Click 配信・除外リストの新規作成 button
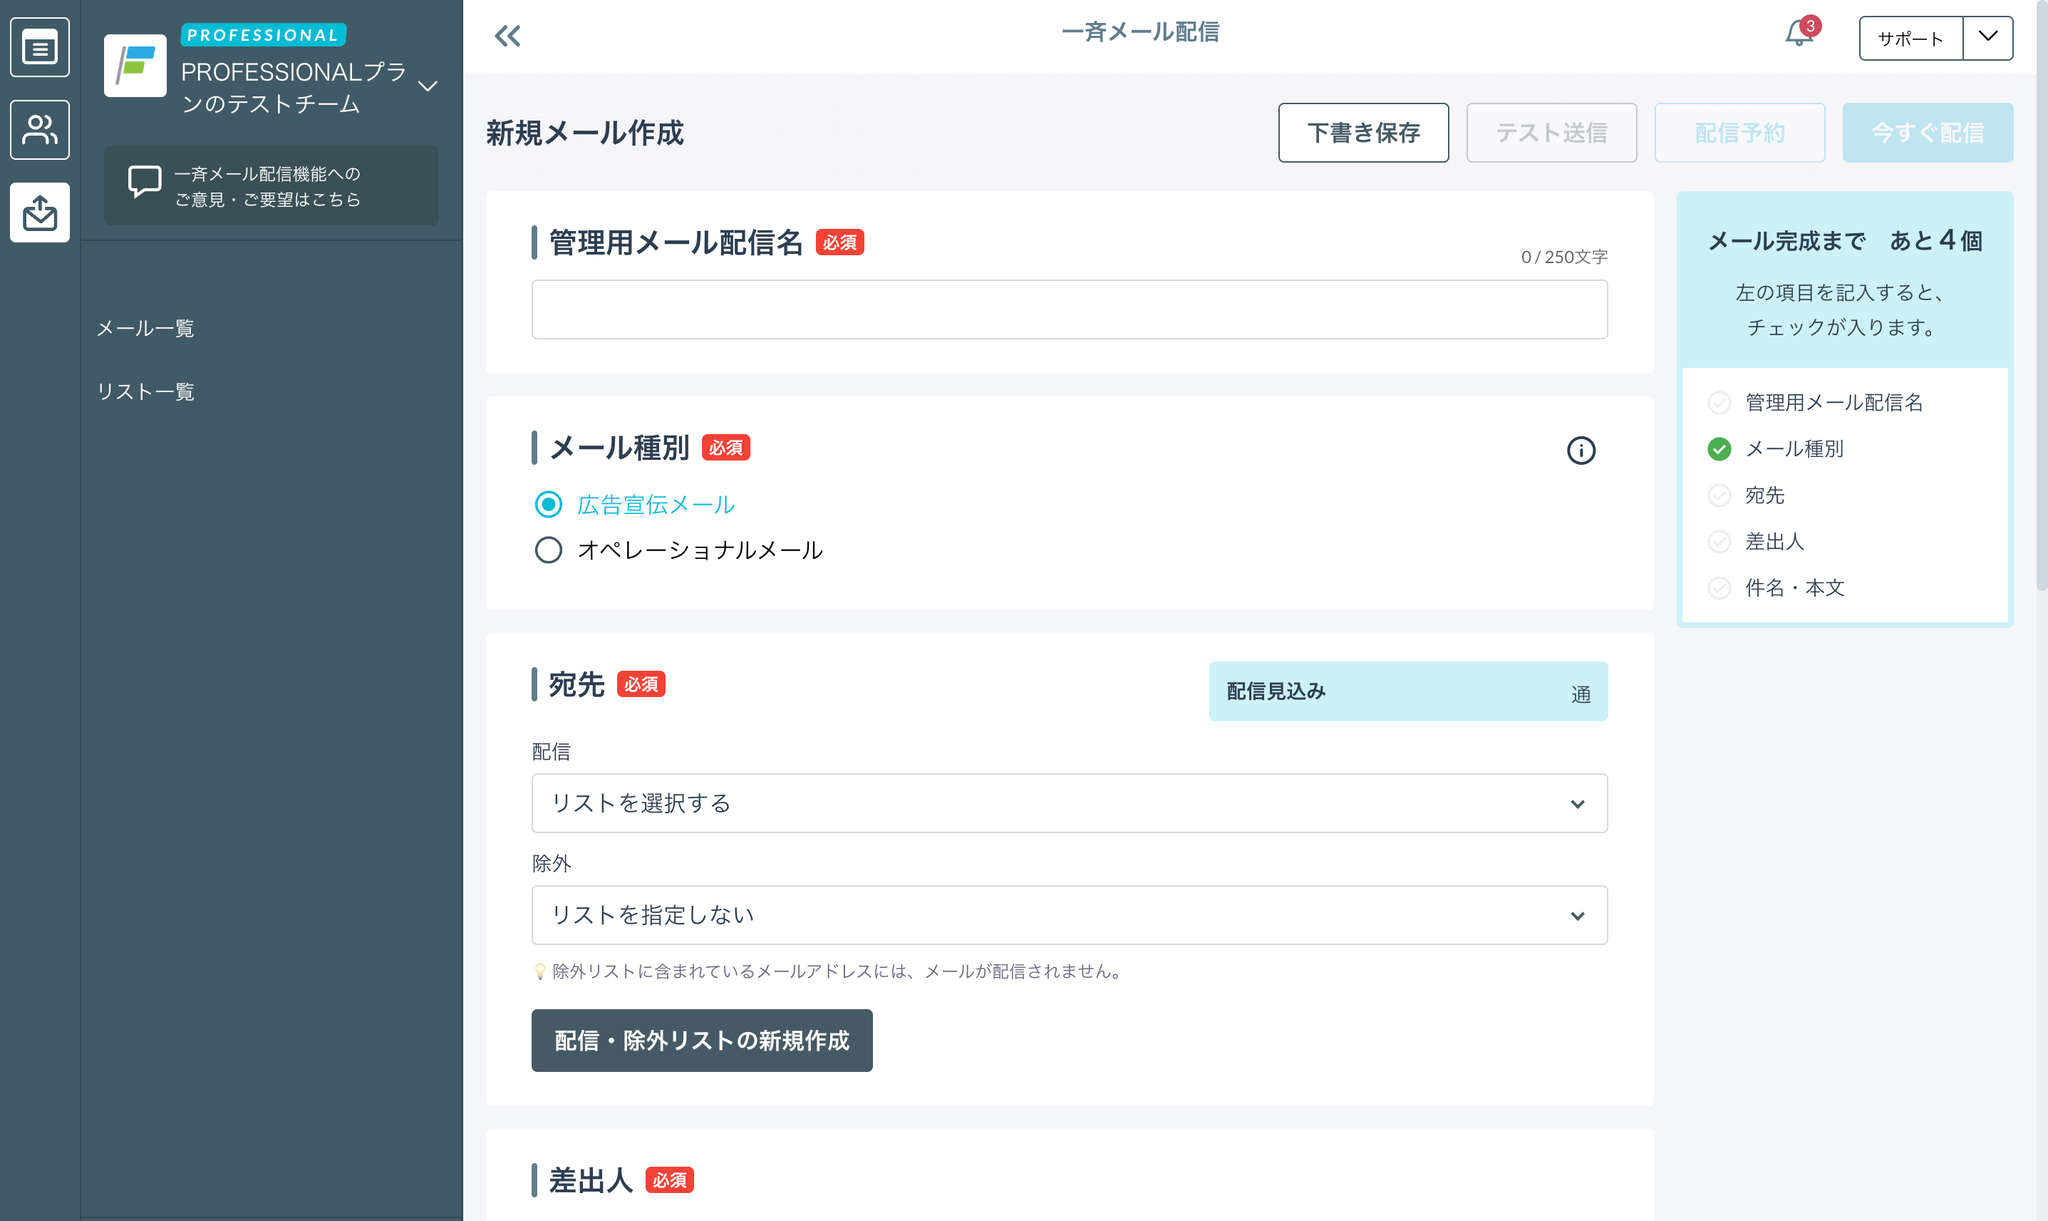This screenshot has width=2048, height=1221. click(x=701, y=1041)
